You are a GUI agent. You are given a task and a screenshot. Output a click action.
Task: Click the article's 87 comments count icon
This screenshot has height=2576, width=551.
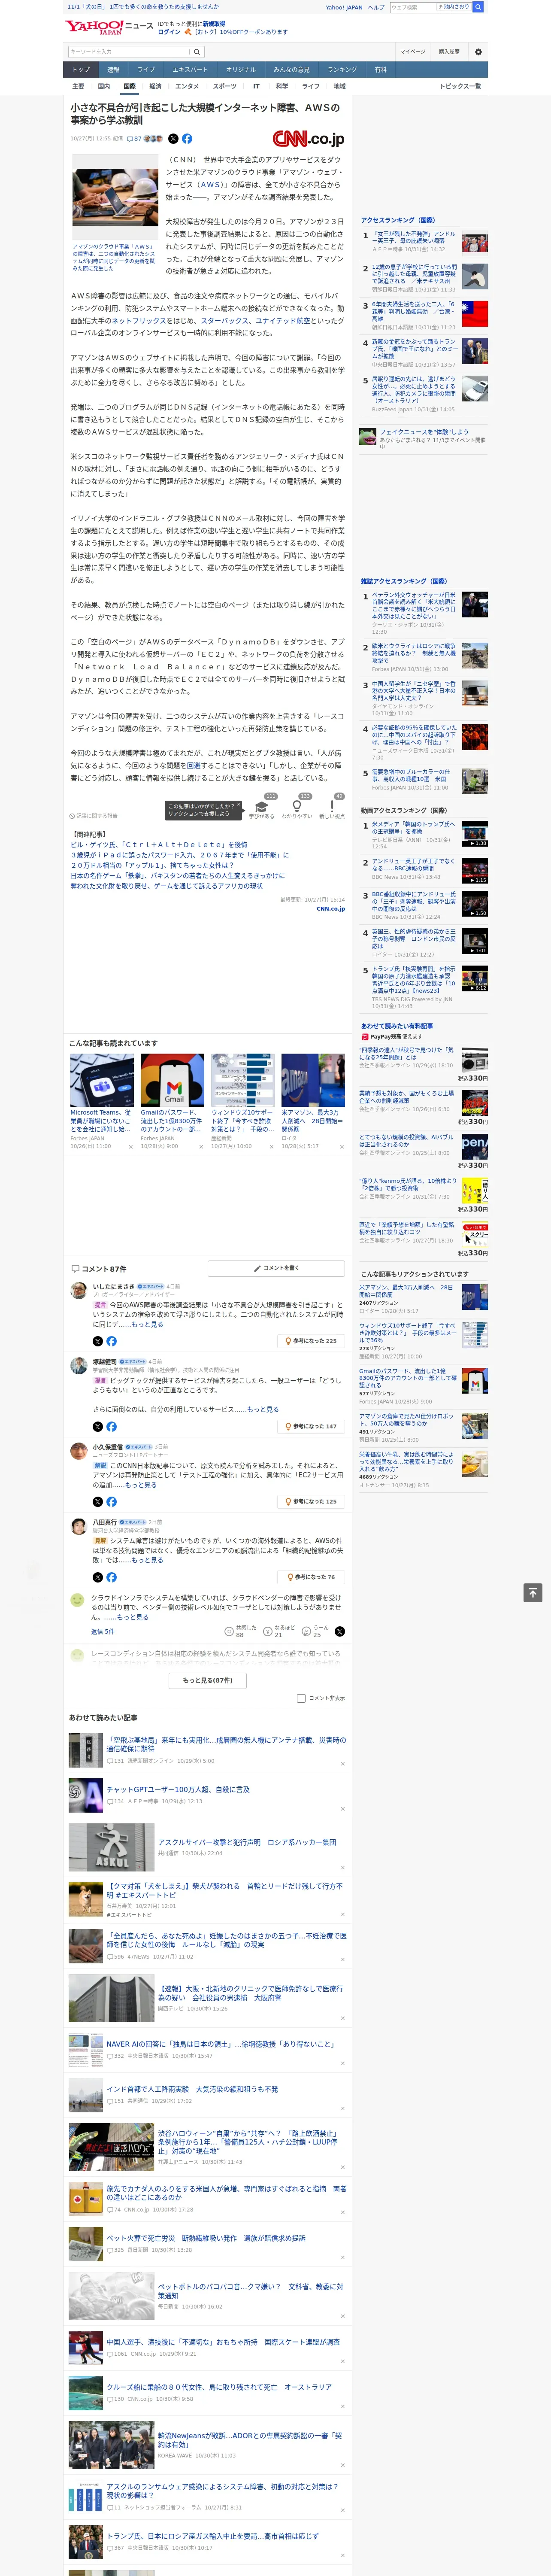tap(134, 139)
